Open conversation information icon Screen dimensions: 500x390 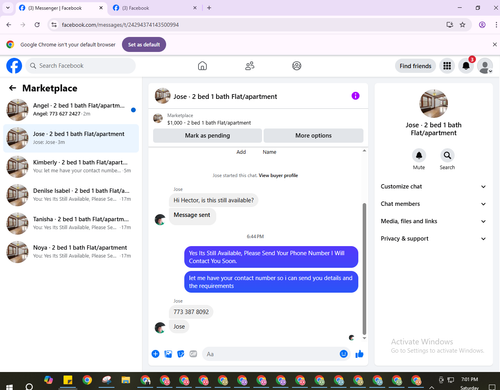point(355,96)
